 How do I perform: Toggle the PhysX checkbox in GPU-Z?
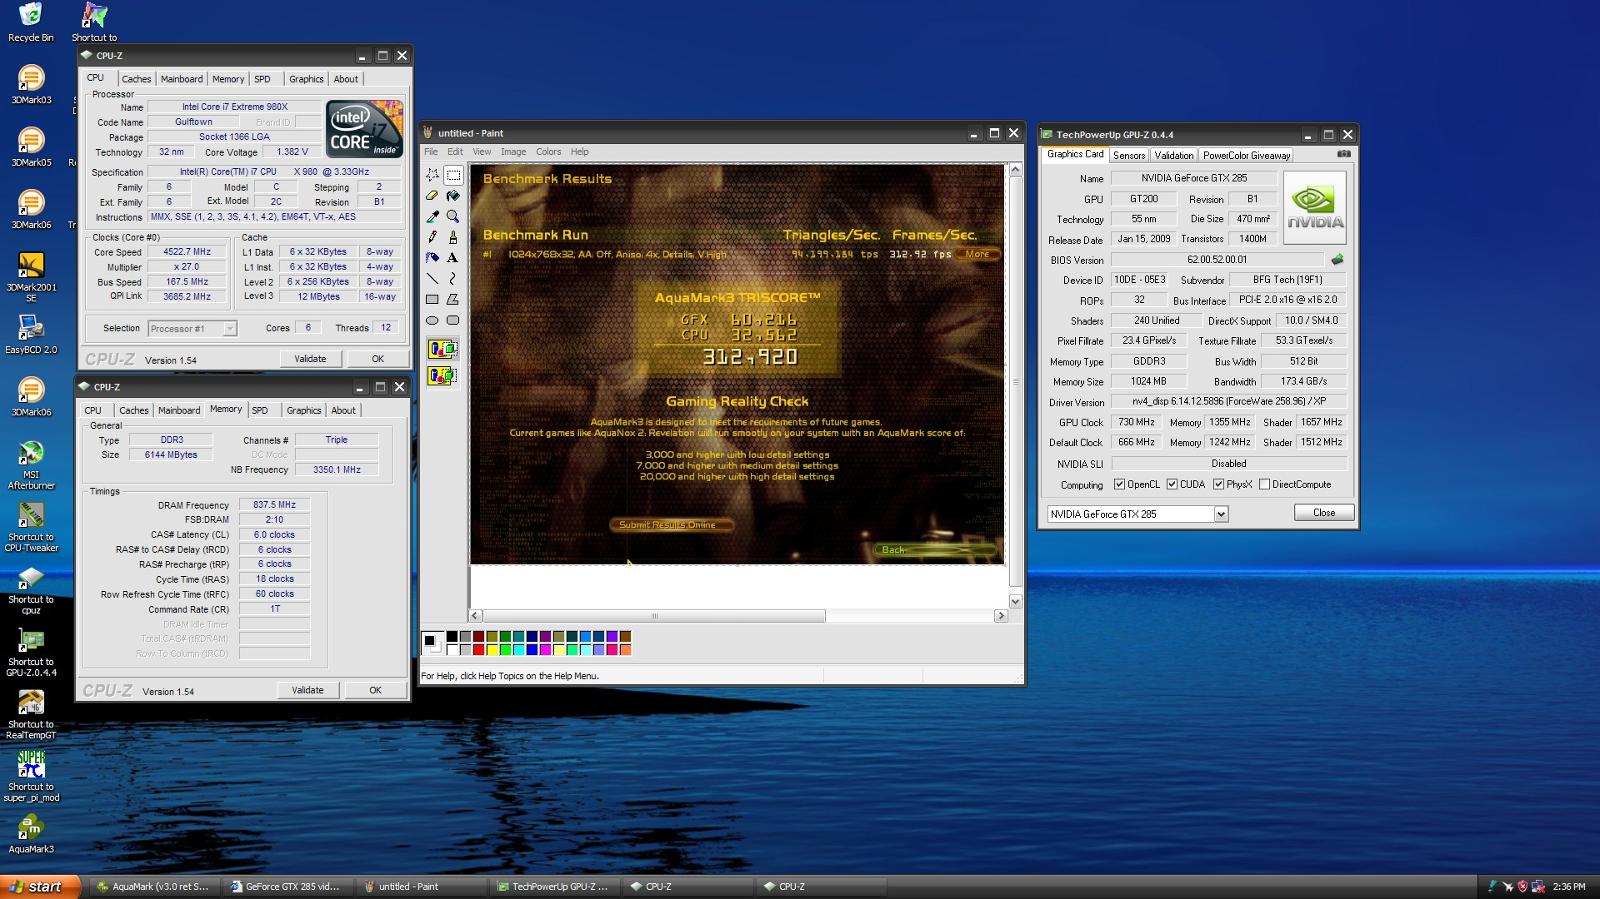pyautogui.click(x=1218, y=484)
